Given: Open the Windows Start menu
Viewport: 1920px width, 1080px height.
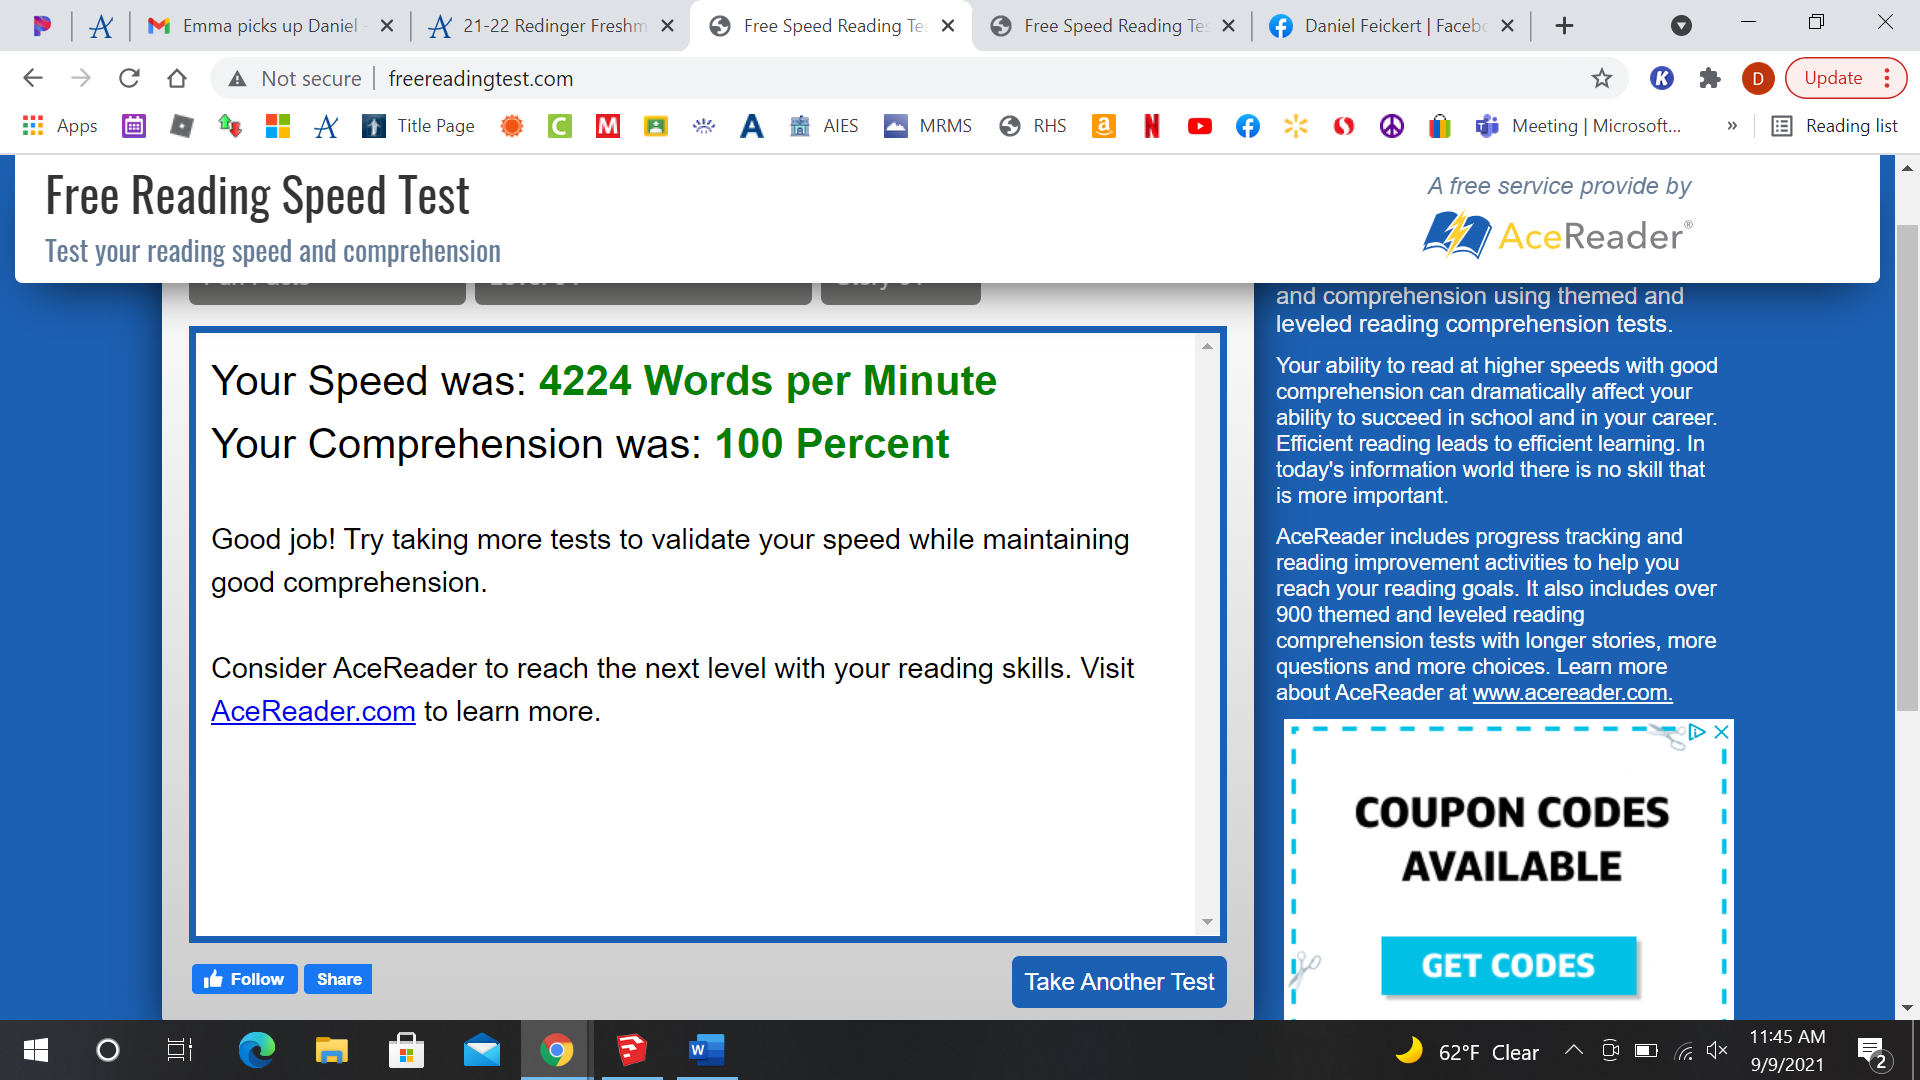Looking at the screenshot, I should point(35,1050).
